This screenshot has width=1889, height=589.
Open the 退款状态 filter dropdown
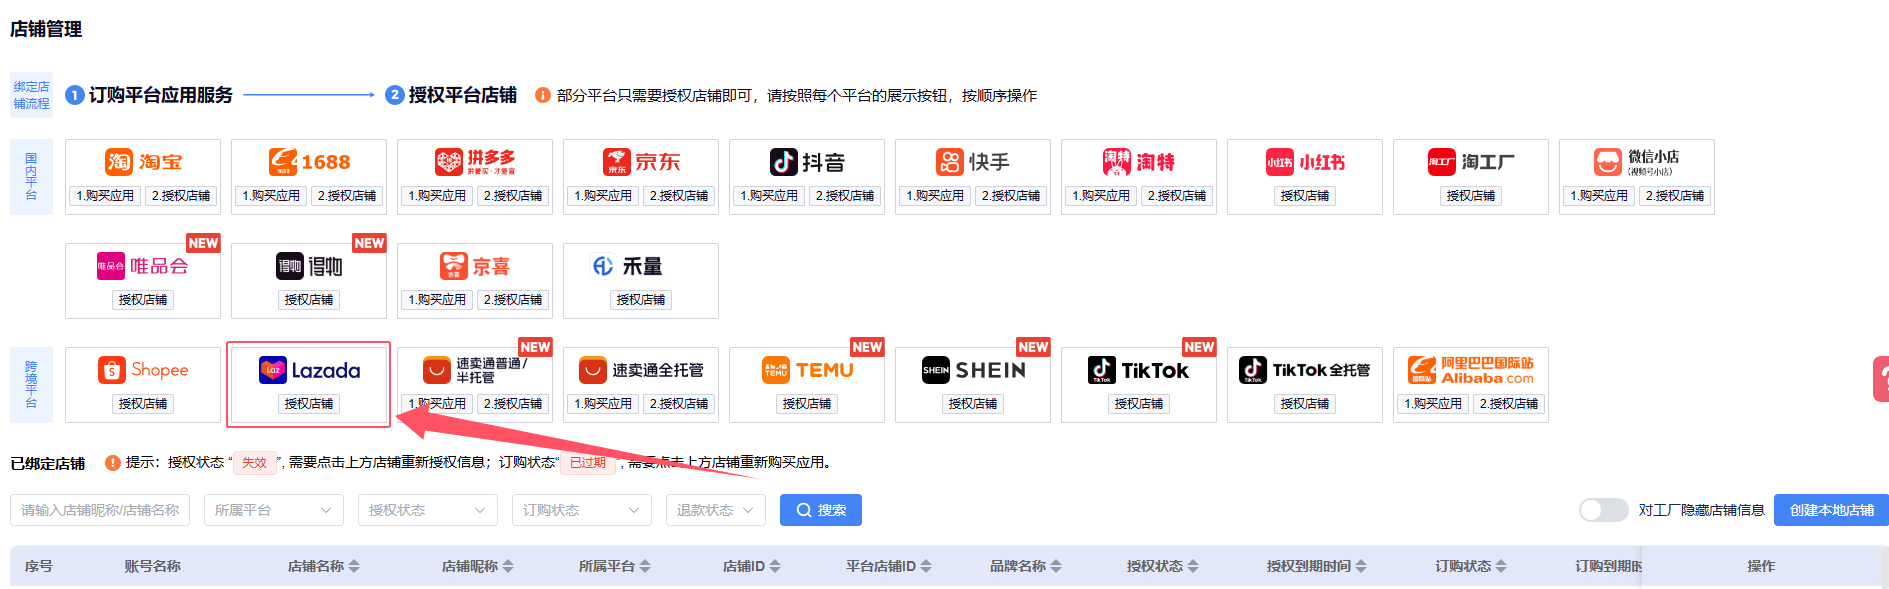click(x=716, y=510)
